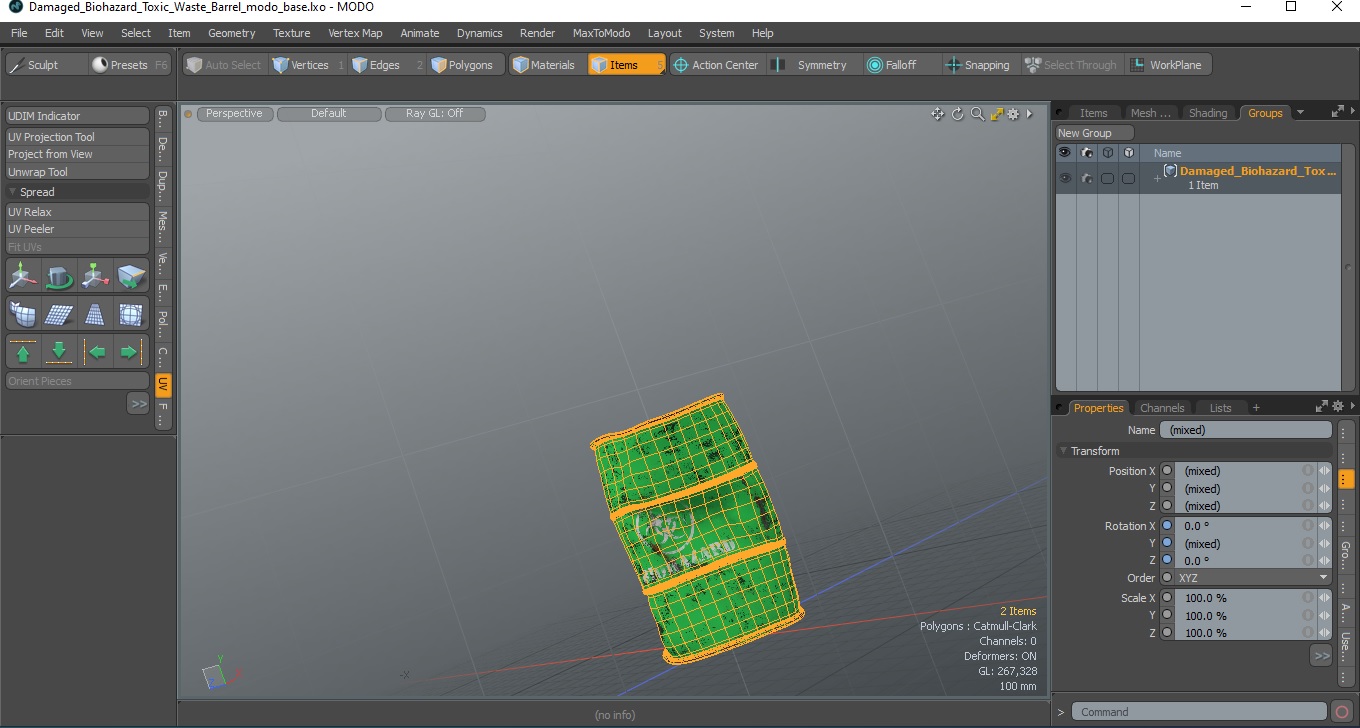Toggle visibility eye for Damaged_Biohazard group

point(1065,178)
